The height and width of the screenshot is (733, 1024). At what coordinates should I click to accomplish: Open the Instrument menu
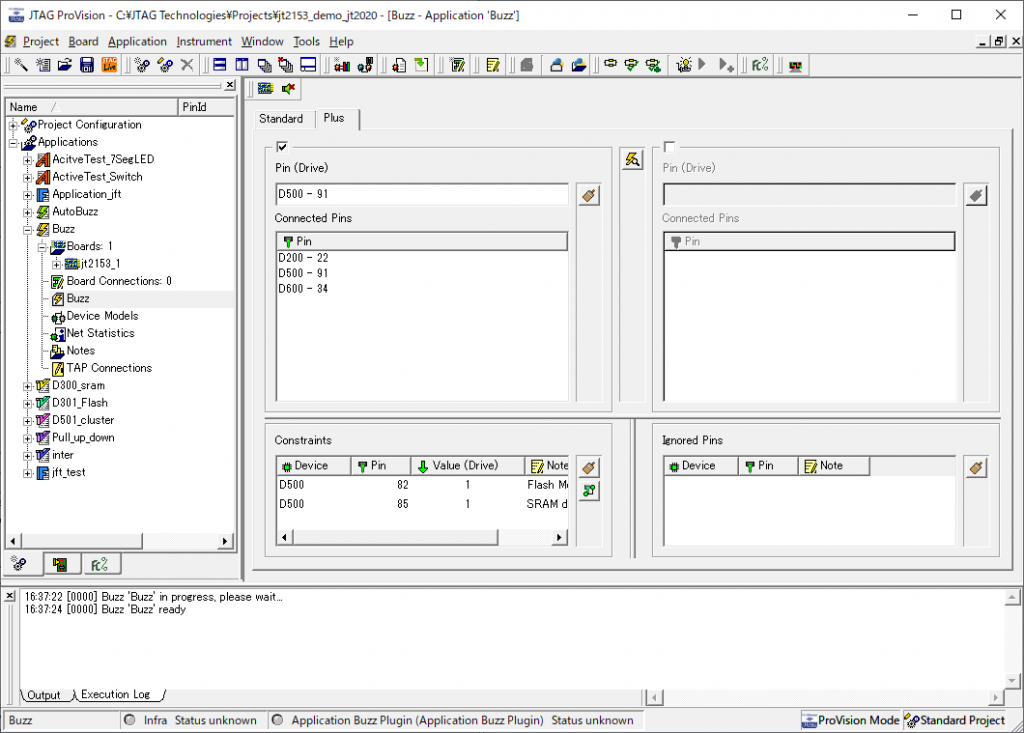[204, 41]
